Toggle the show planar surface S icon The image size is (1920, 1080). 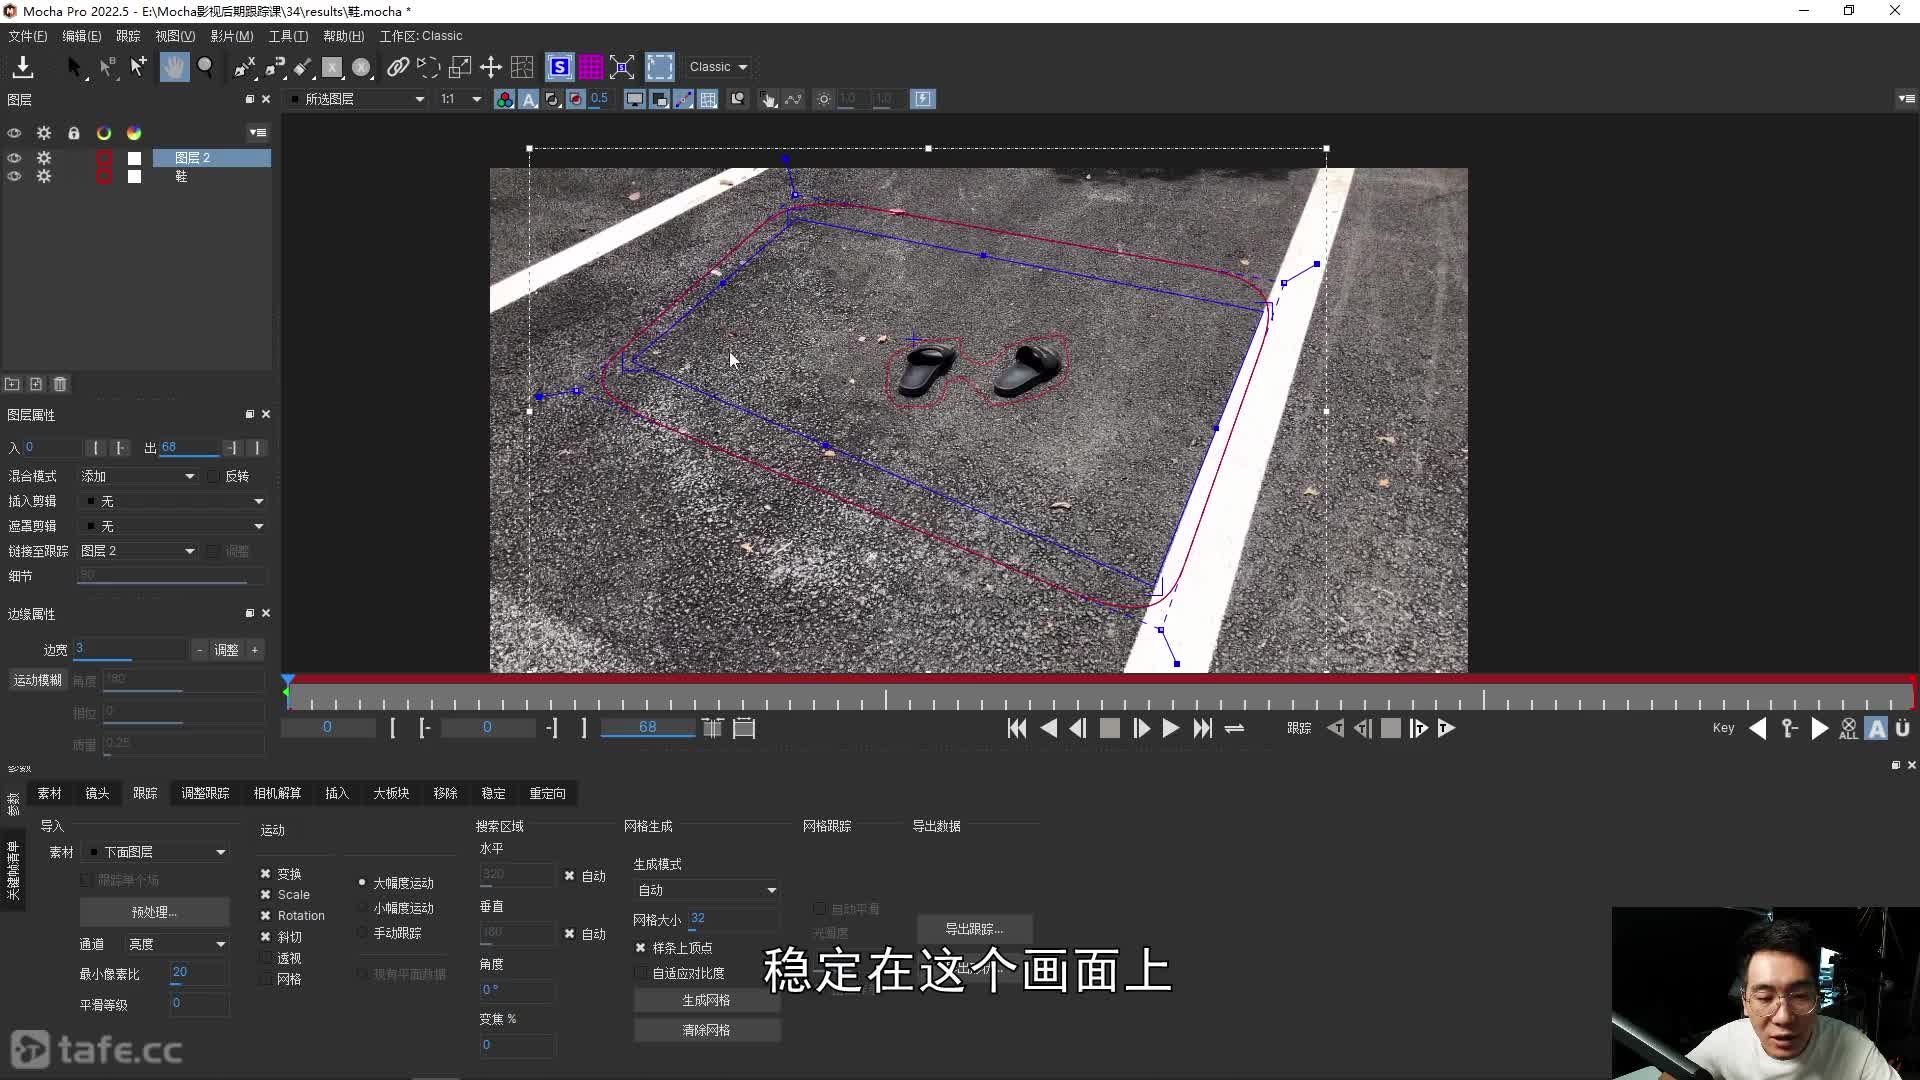(560, 67)
